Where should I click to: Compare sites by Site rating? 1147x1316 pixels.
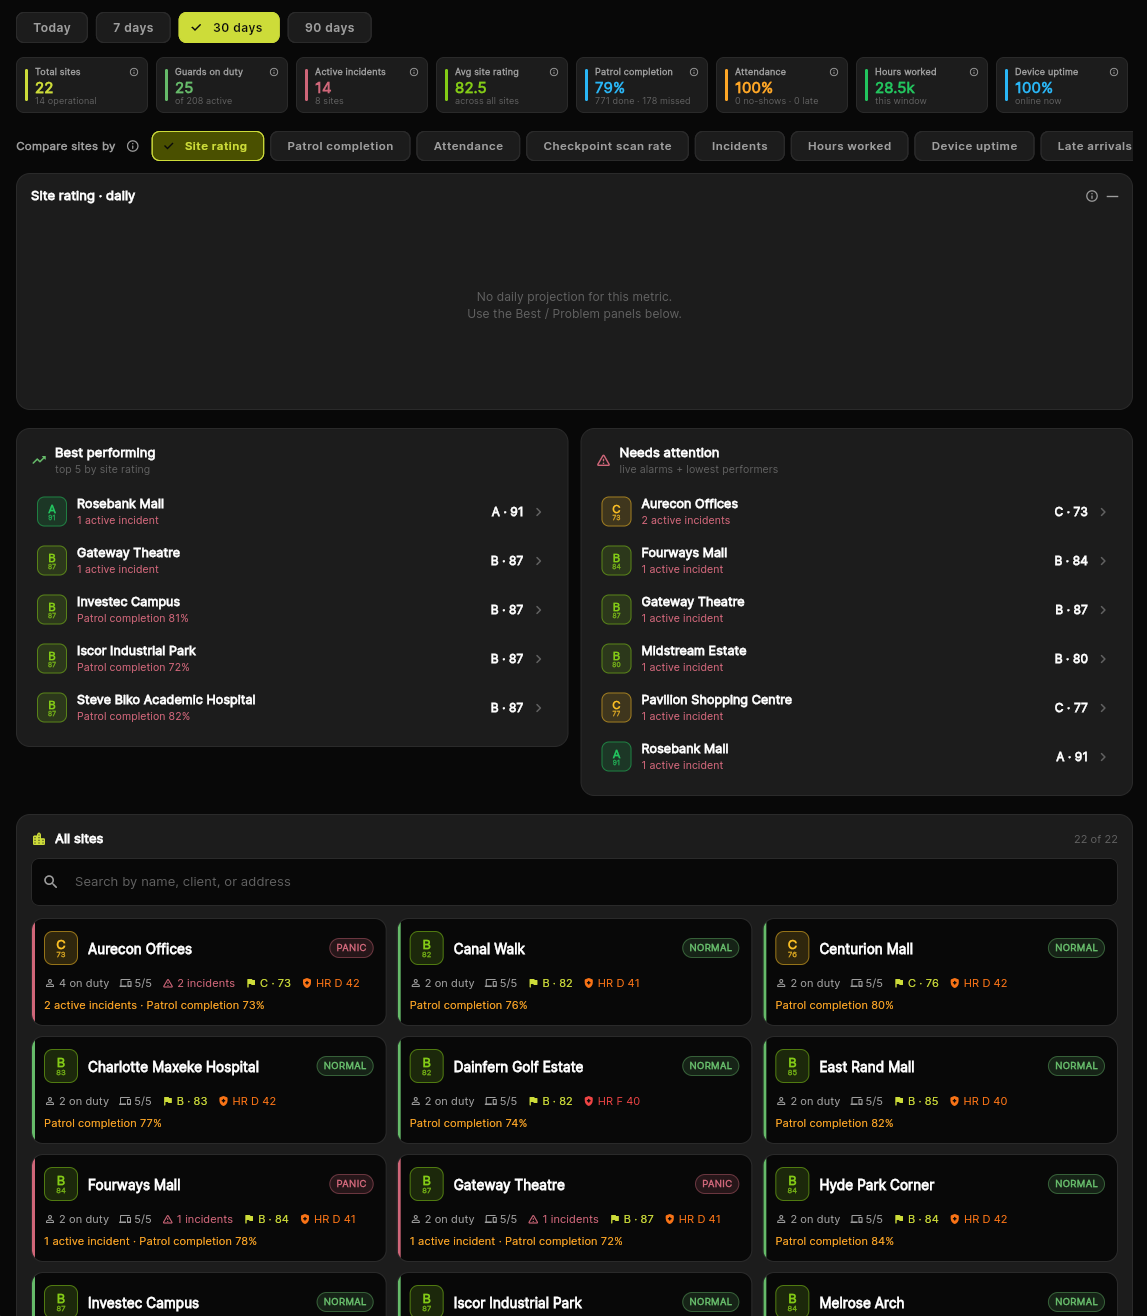pos(208,146)
